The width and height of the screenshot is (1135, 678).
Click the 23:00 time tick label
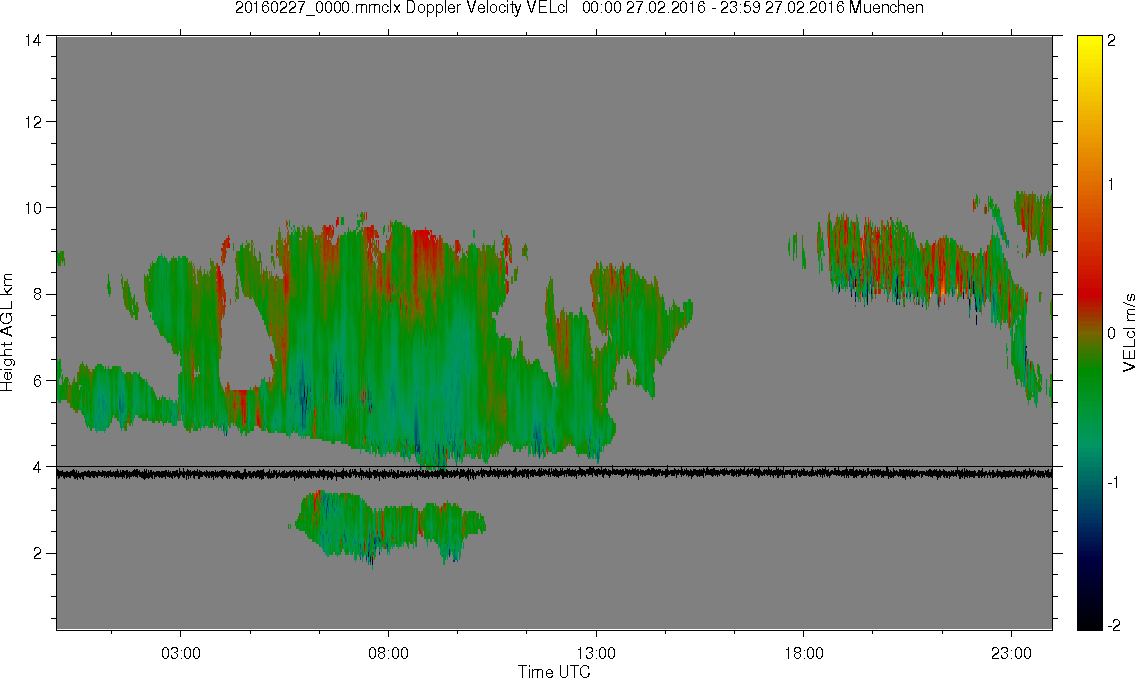tap(1011, 653)
